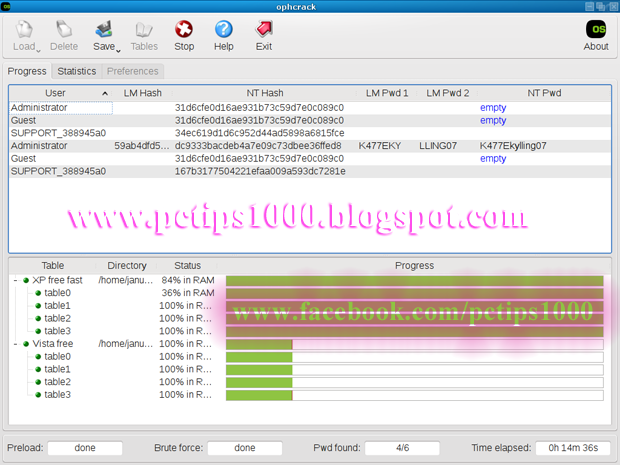Click the ophcrack title bar app icon

6,6
